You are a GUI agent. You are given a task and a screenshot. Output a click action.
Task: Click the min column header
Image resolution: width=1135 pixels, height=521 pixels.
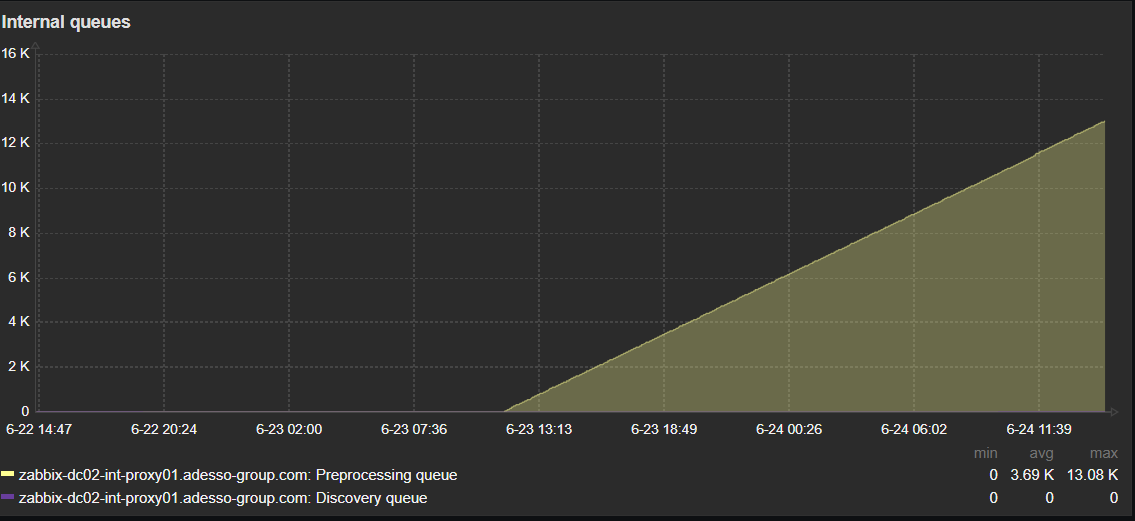(985, 454)
